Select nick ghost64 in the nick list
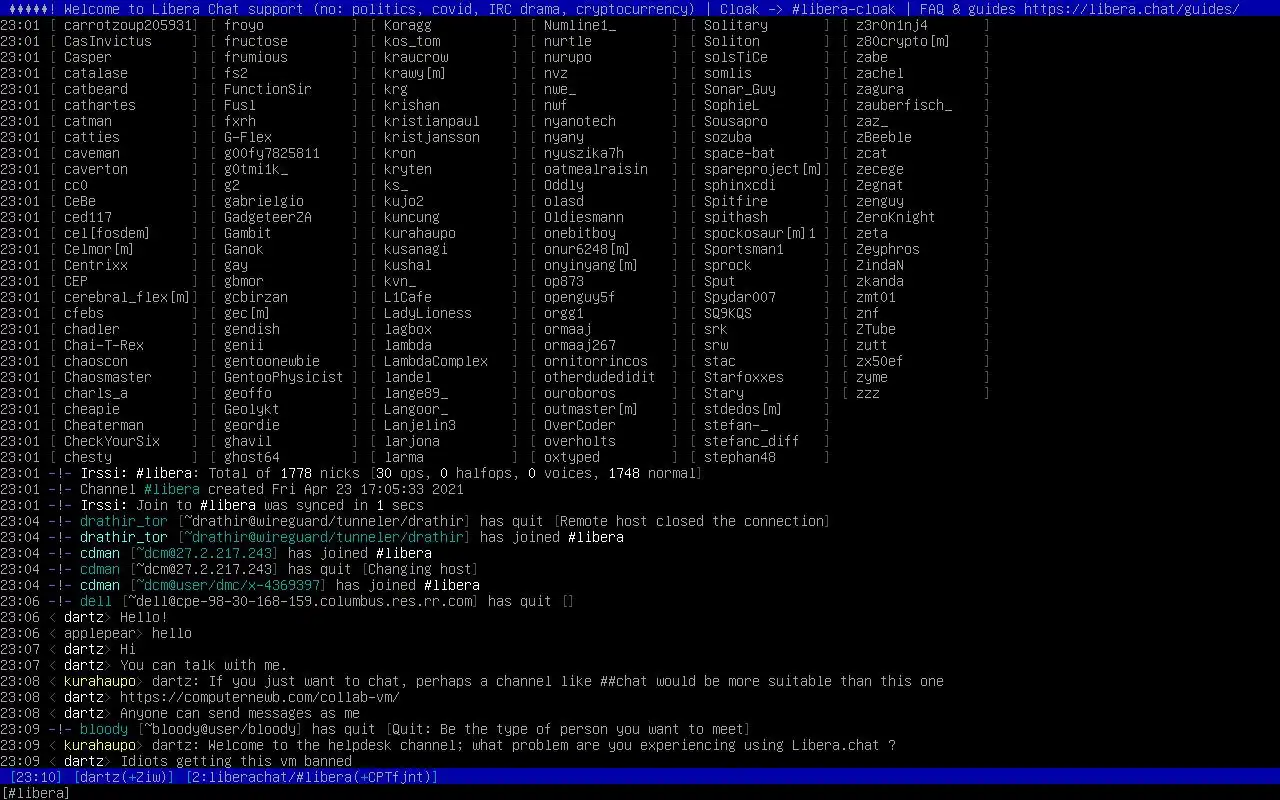This screenshot has height=800, width=1280. click(252, 457)
